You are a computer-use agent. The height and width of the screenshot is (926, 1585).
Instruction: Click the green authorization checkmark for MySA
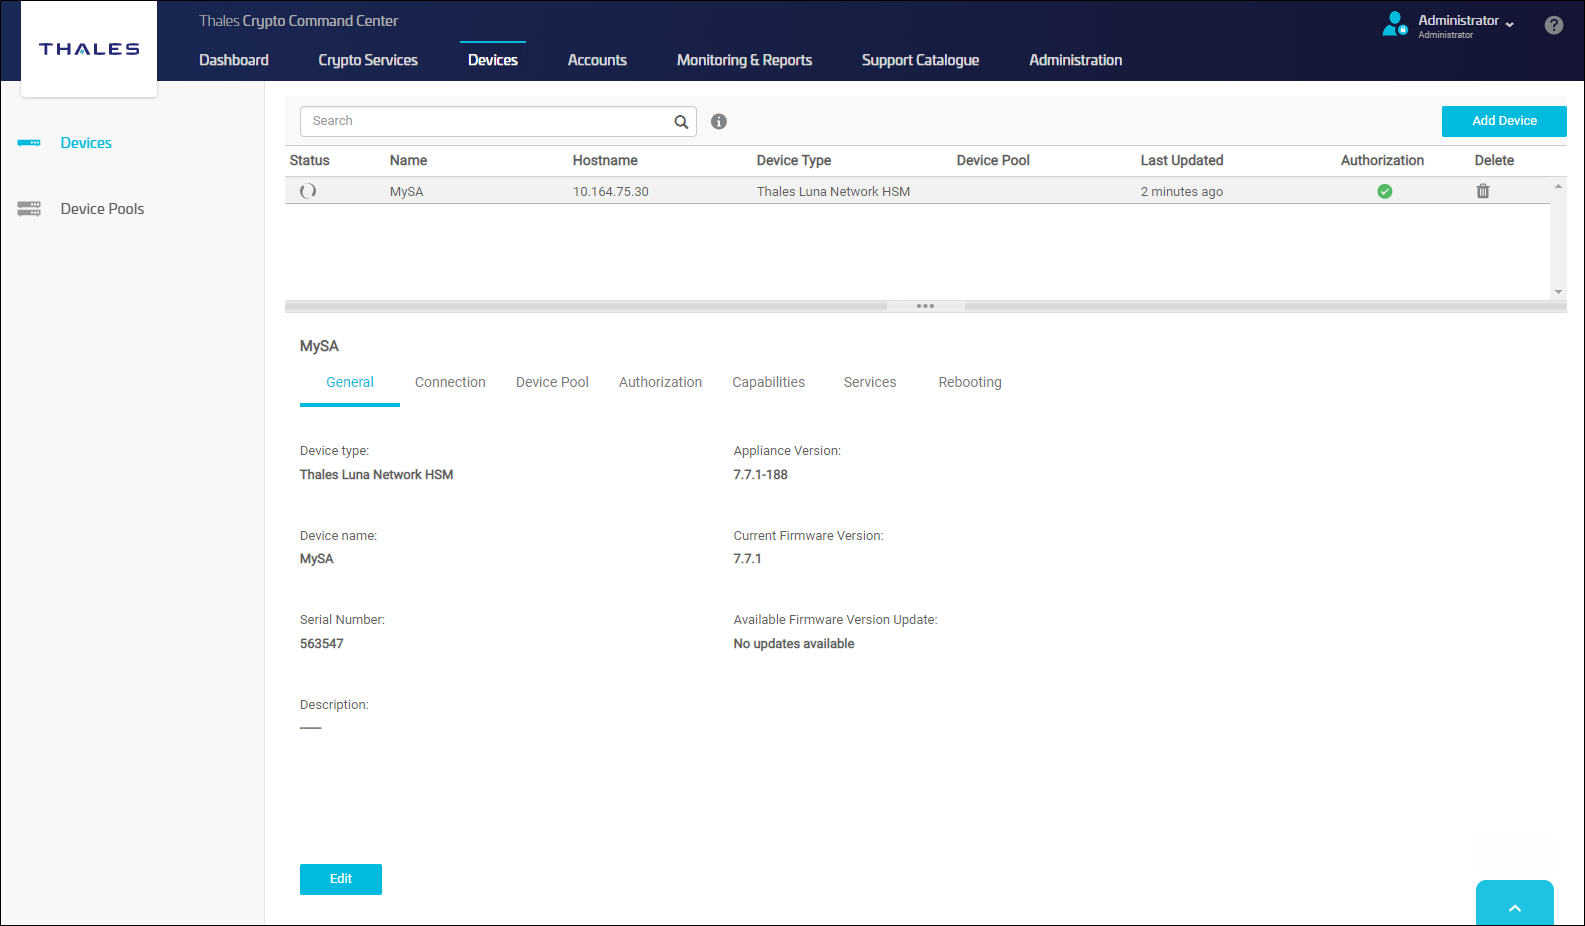point(1384,192)
